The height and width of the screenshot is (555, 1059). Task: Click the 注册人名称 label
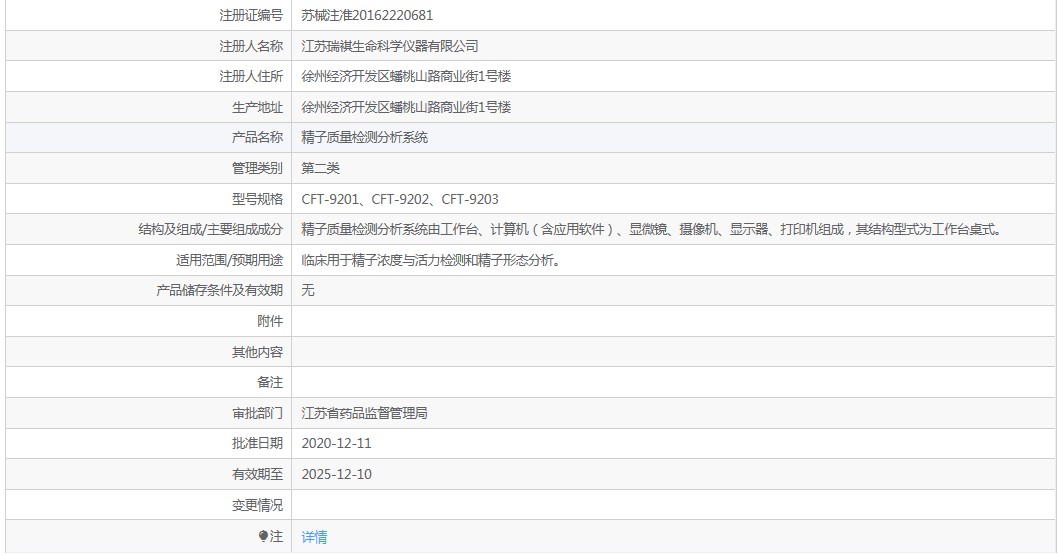tap(251, 46)
